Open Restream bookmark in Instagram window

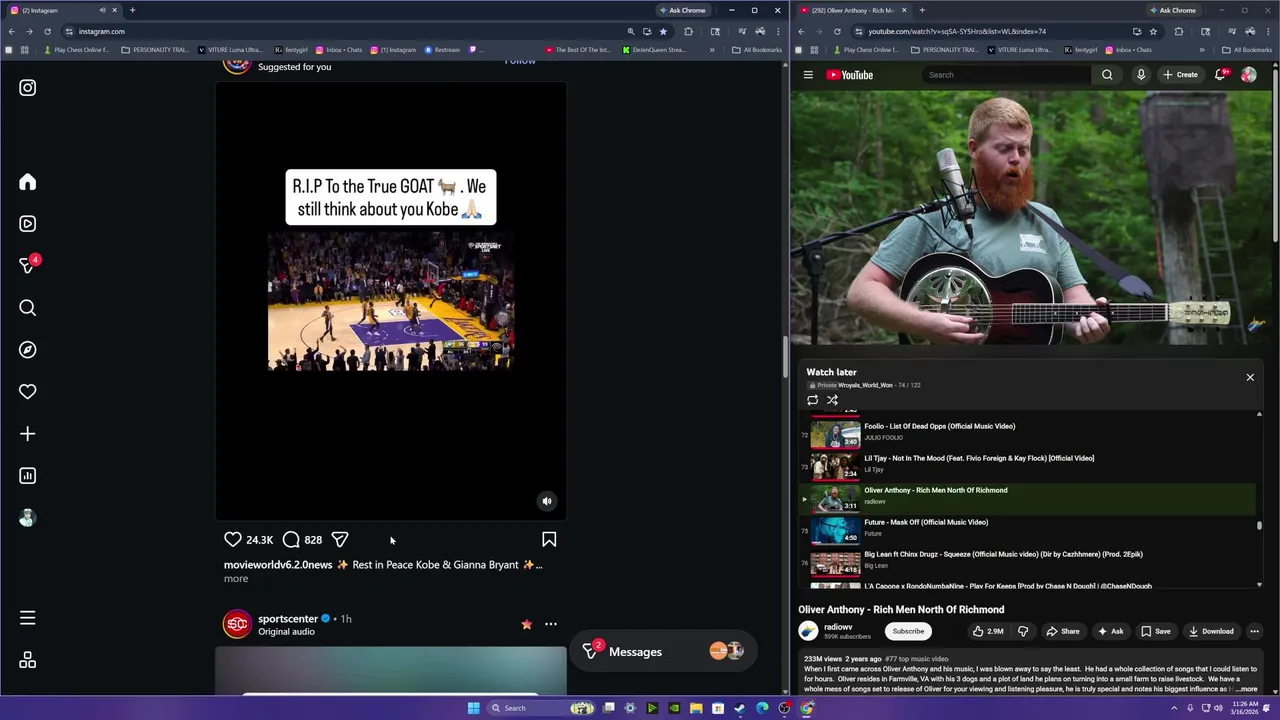pos(441,49)
